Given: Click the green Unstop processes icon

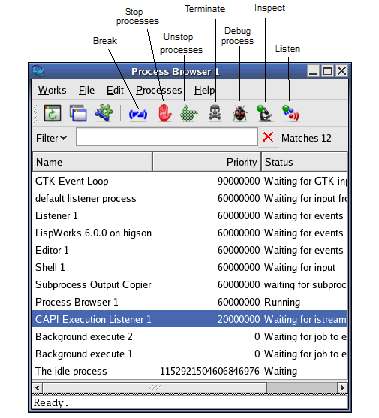Looking at the screenshot, I should click(189, 114).
